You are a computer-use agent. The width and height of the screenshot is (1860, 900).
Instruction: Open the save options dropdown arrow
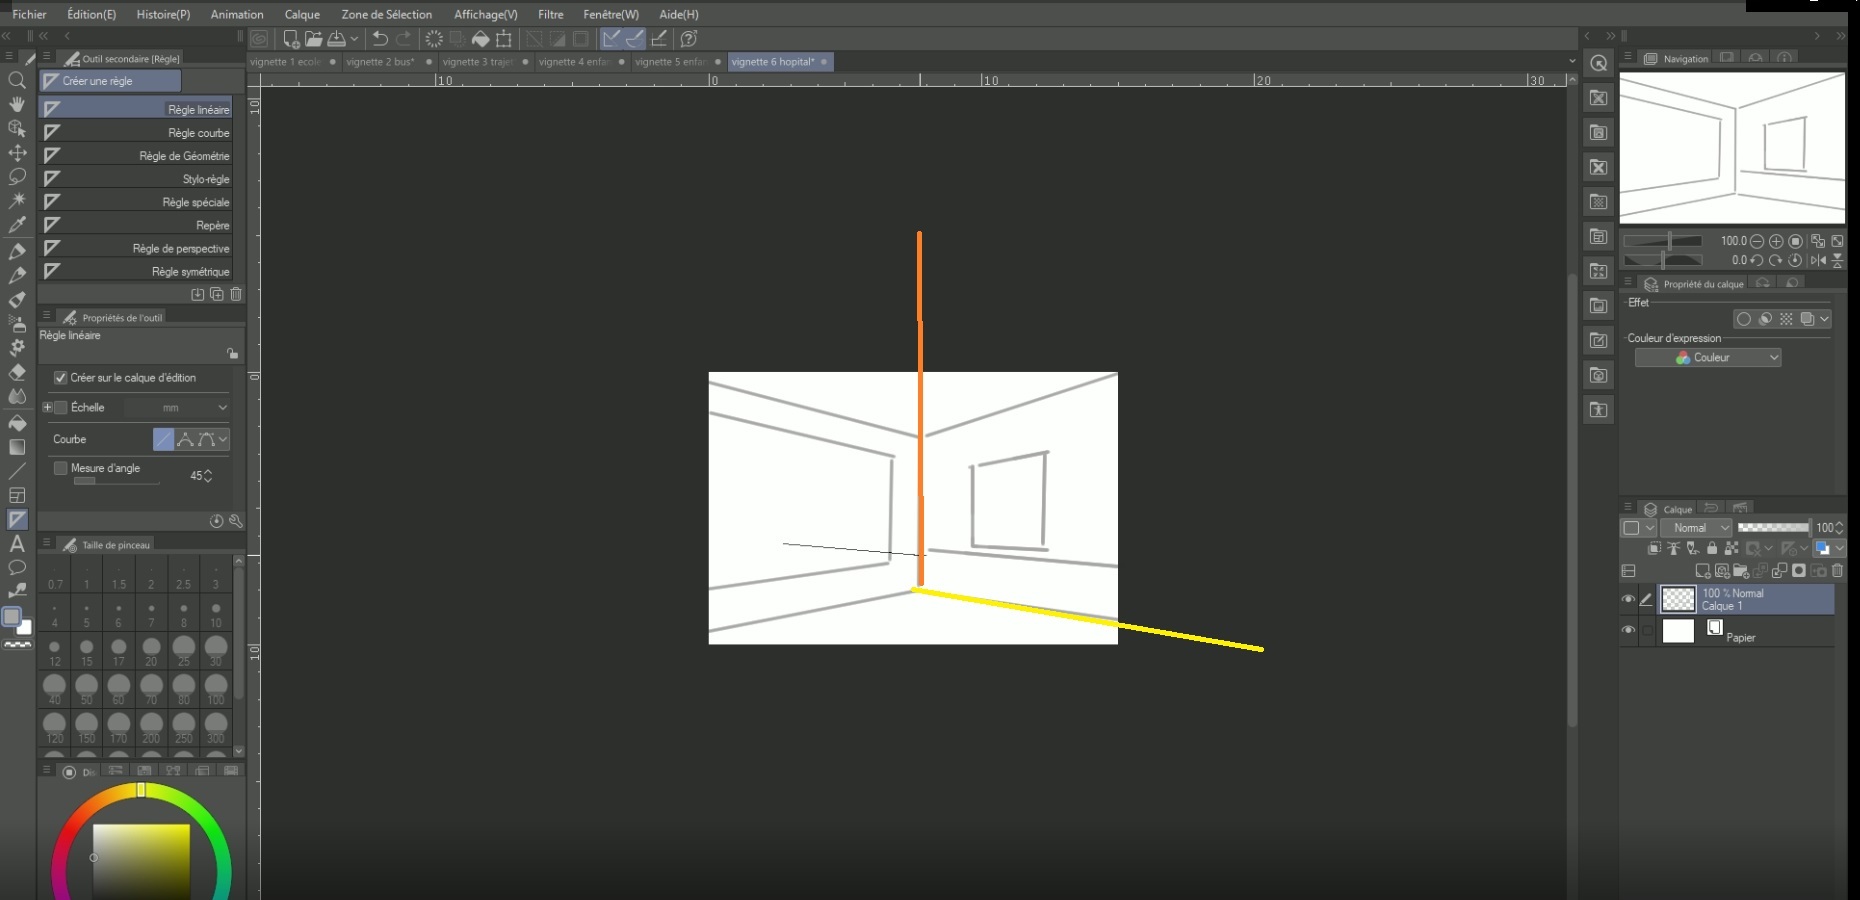point(354,39)
